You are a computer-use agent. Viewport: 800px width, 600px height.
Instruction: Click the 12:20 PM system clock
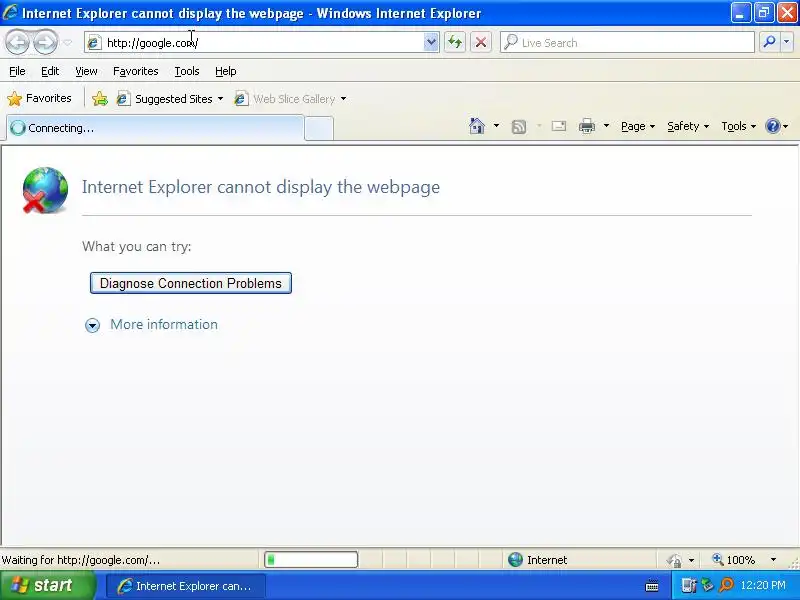click(x=763, y=585)
